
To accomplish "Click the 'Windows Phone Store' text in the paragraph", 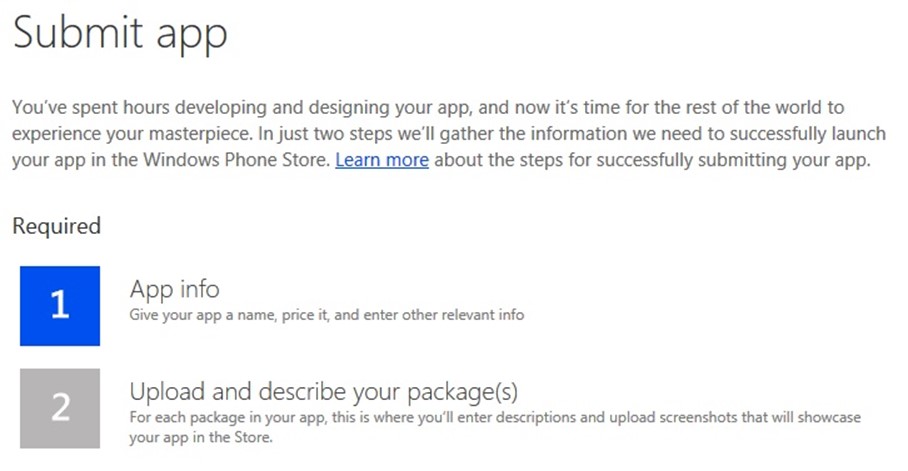I will click(x=236, y=160).
